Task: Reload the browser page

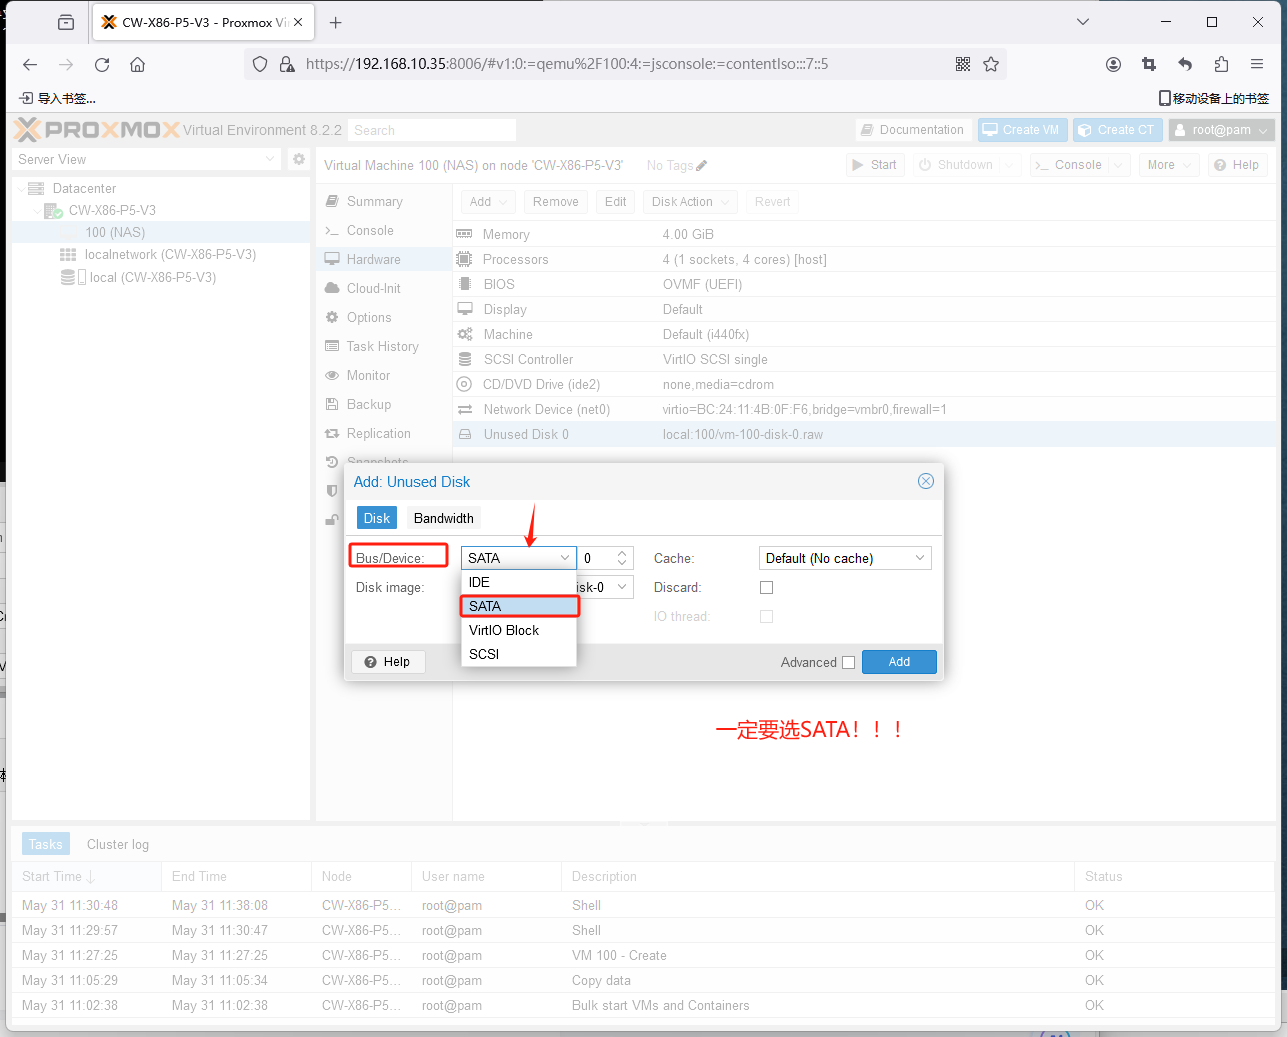Action: 102,64
